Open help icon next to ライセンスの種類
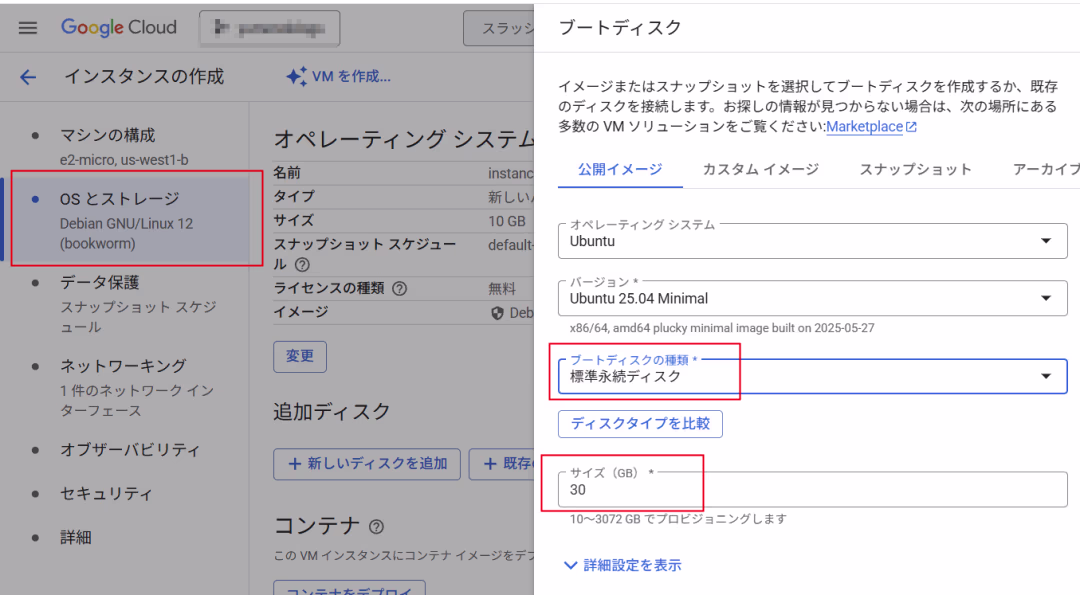1080x595 pixels. click(x=399, y=289)
